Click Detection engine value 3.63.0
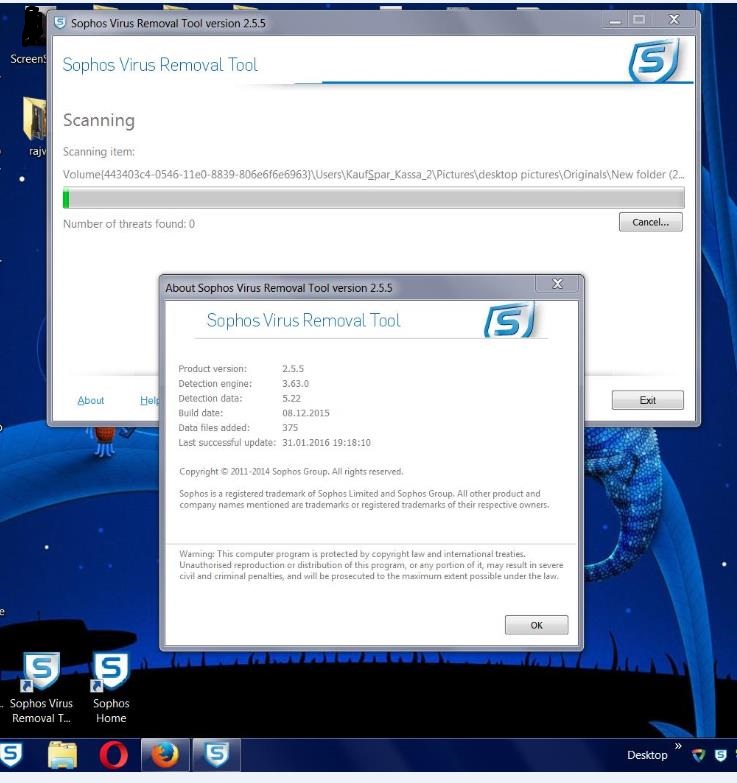The image size is (737, 783). coord(296,384)
